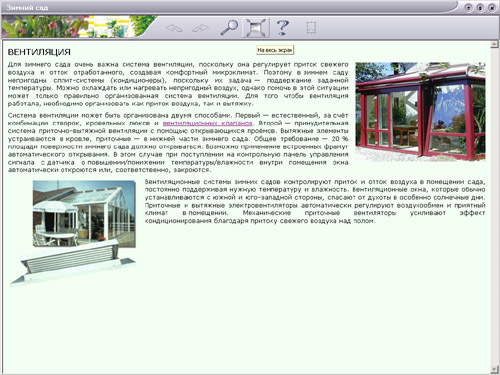Click the scrollbar down arrow
This screenshot has height=375, width=500.
pos(494,369)
